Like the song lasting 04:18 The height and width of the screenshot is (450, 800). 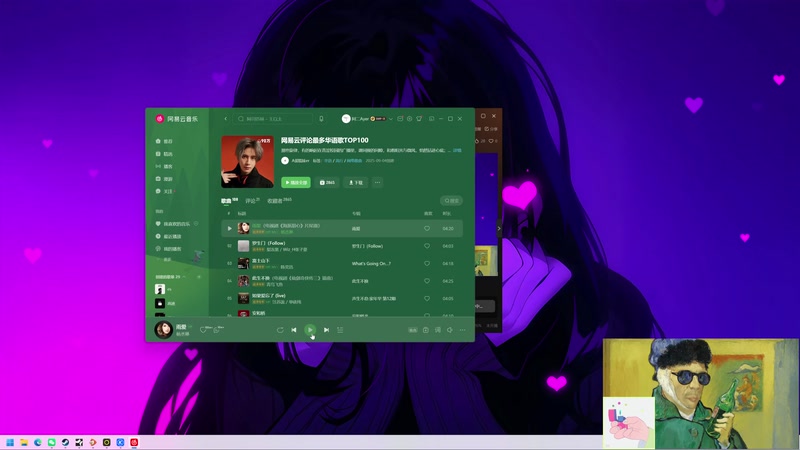coord(427,263)
